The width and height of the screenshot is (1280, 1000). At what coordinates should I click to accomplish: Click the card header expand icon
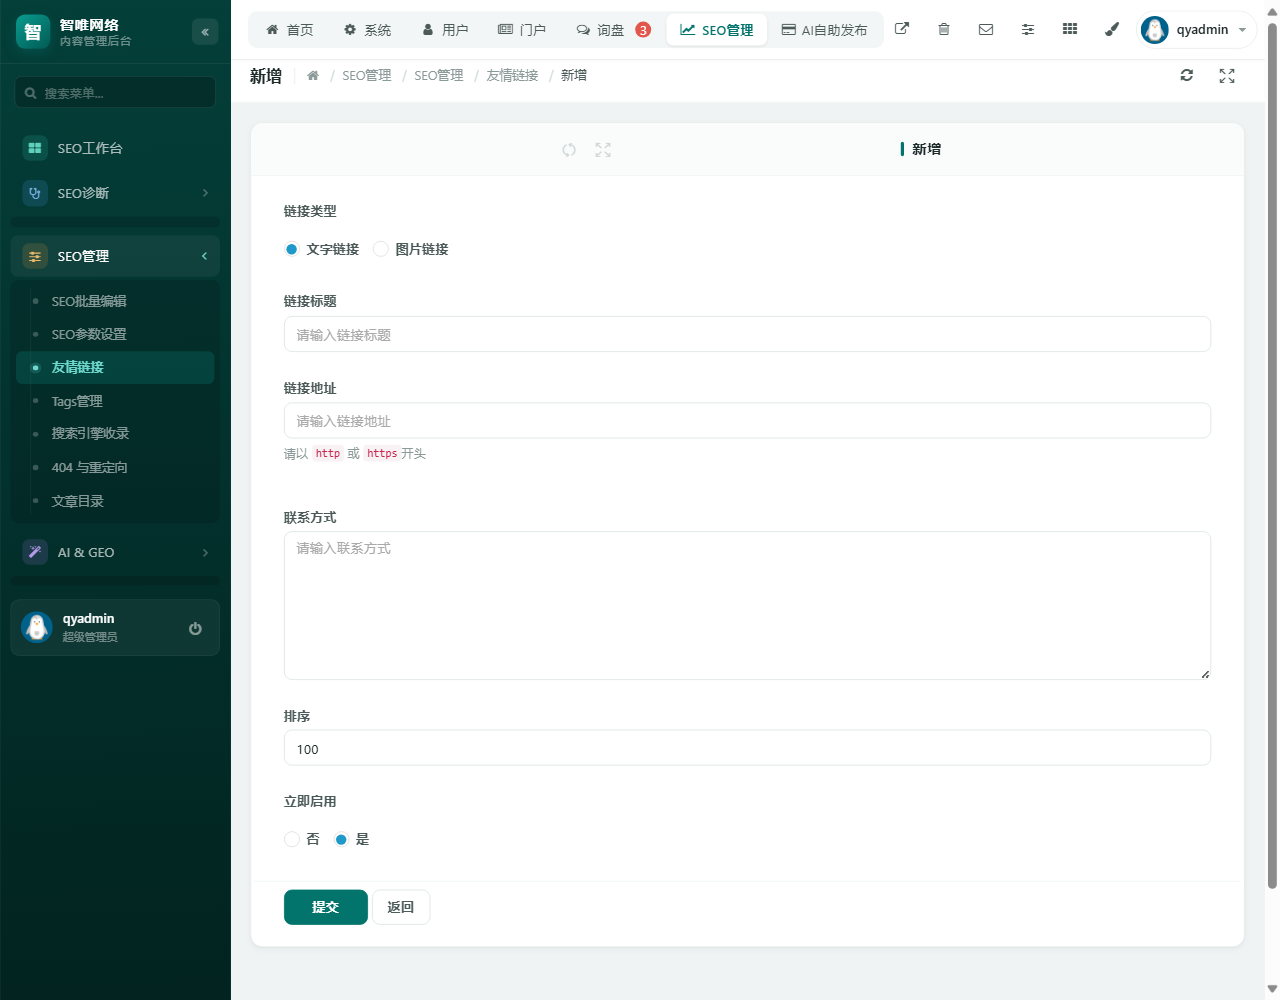click(603, 150)
